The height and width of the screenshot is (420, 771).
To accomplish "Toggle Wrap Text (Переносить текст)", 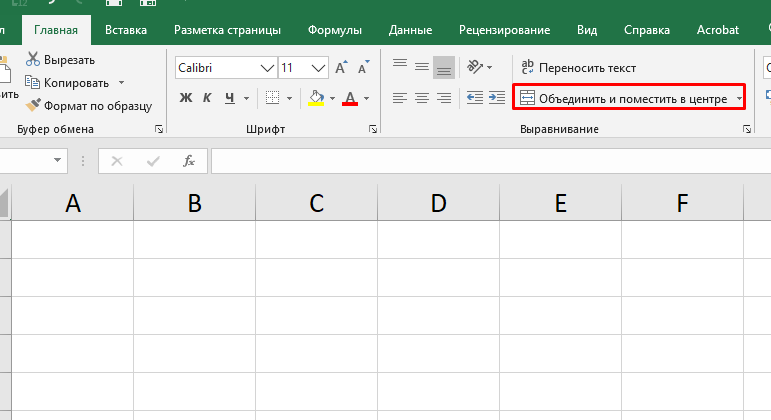I will coord(578,67).
